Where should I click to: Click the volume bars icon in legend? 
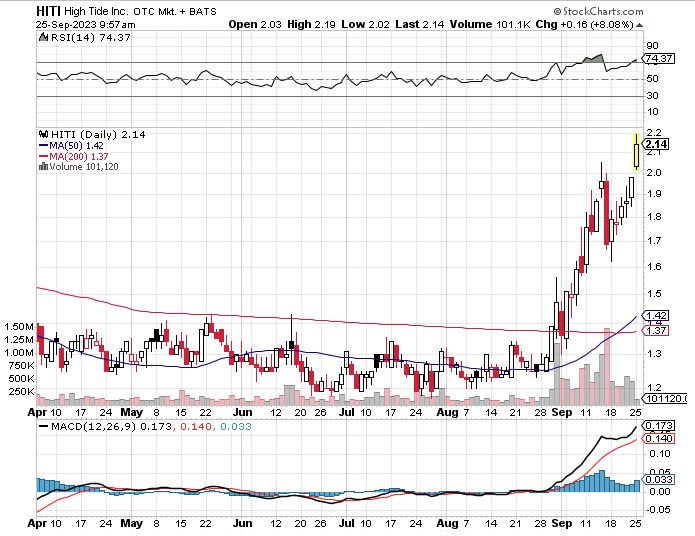(x=43, y=167)
